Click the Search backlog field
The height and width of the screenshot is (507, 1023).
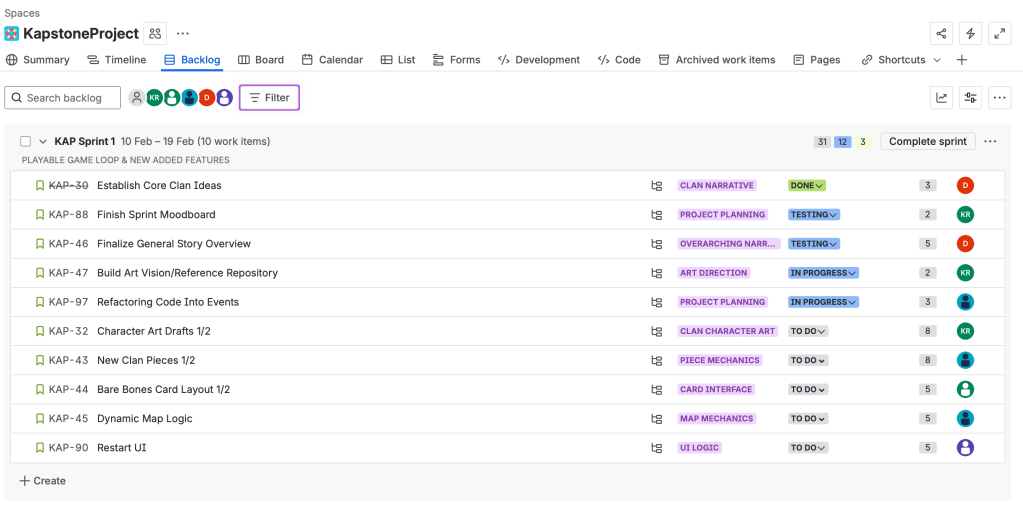(x=63, y=98)
